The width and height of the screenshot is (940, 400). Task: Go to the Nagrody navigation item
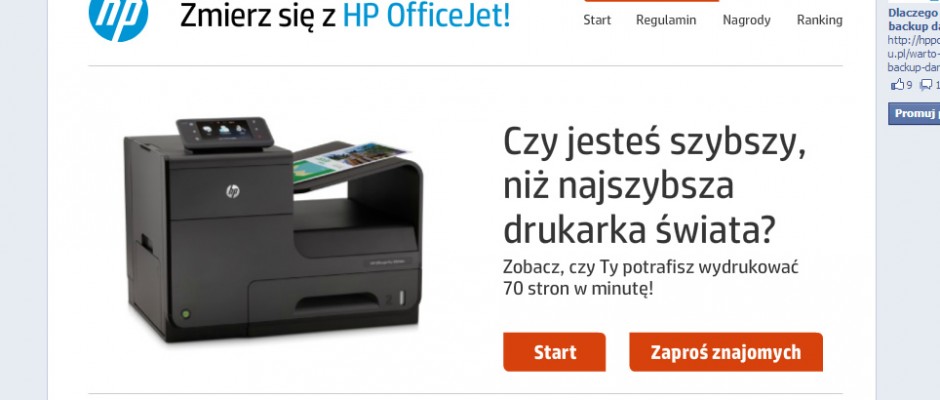pos(746,20)
